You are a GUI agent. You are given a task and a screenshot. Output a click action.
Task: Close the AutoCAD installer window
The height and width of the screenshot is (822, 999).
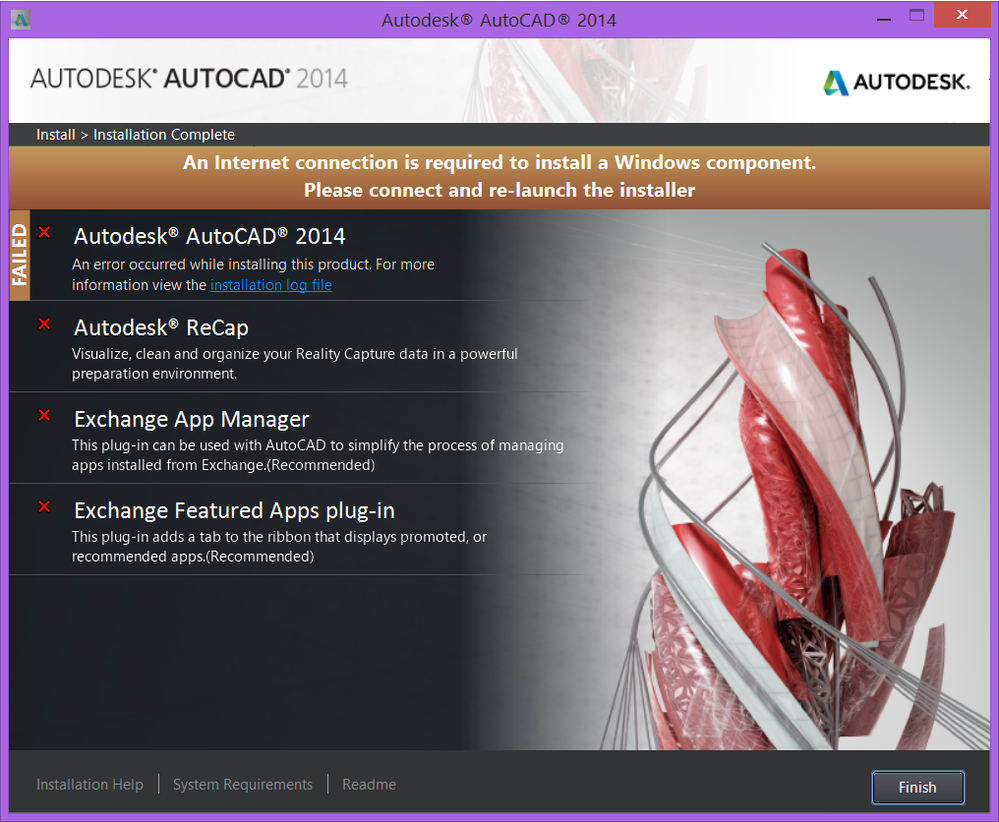tap(962, 15)
